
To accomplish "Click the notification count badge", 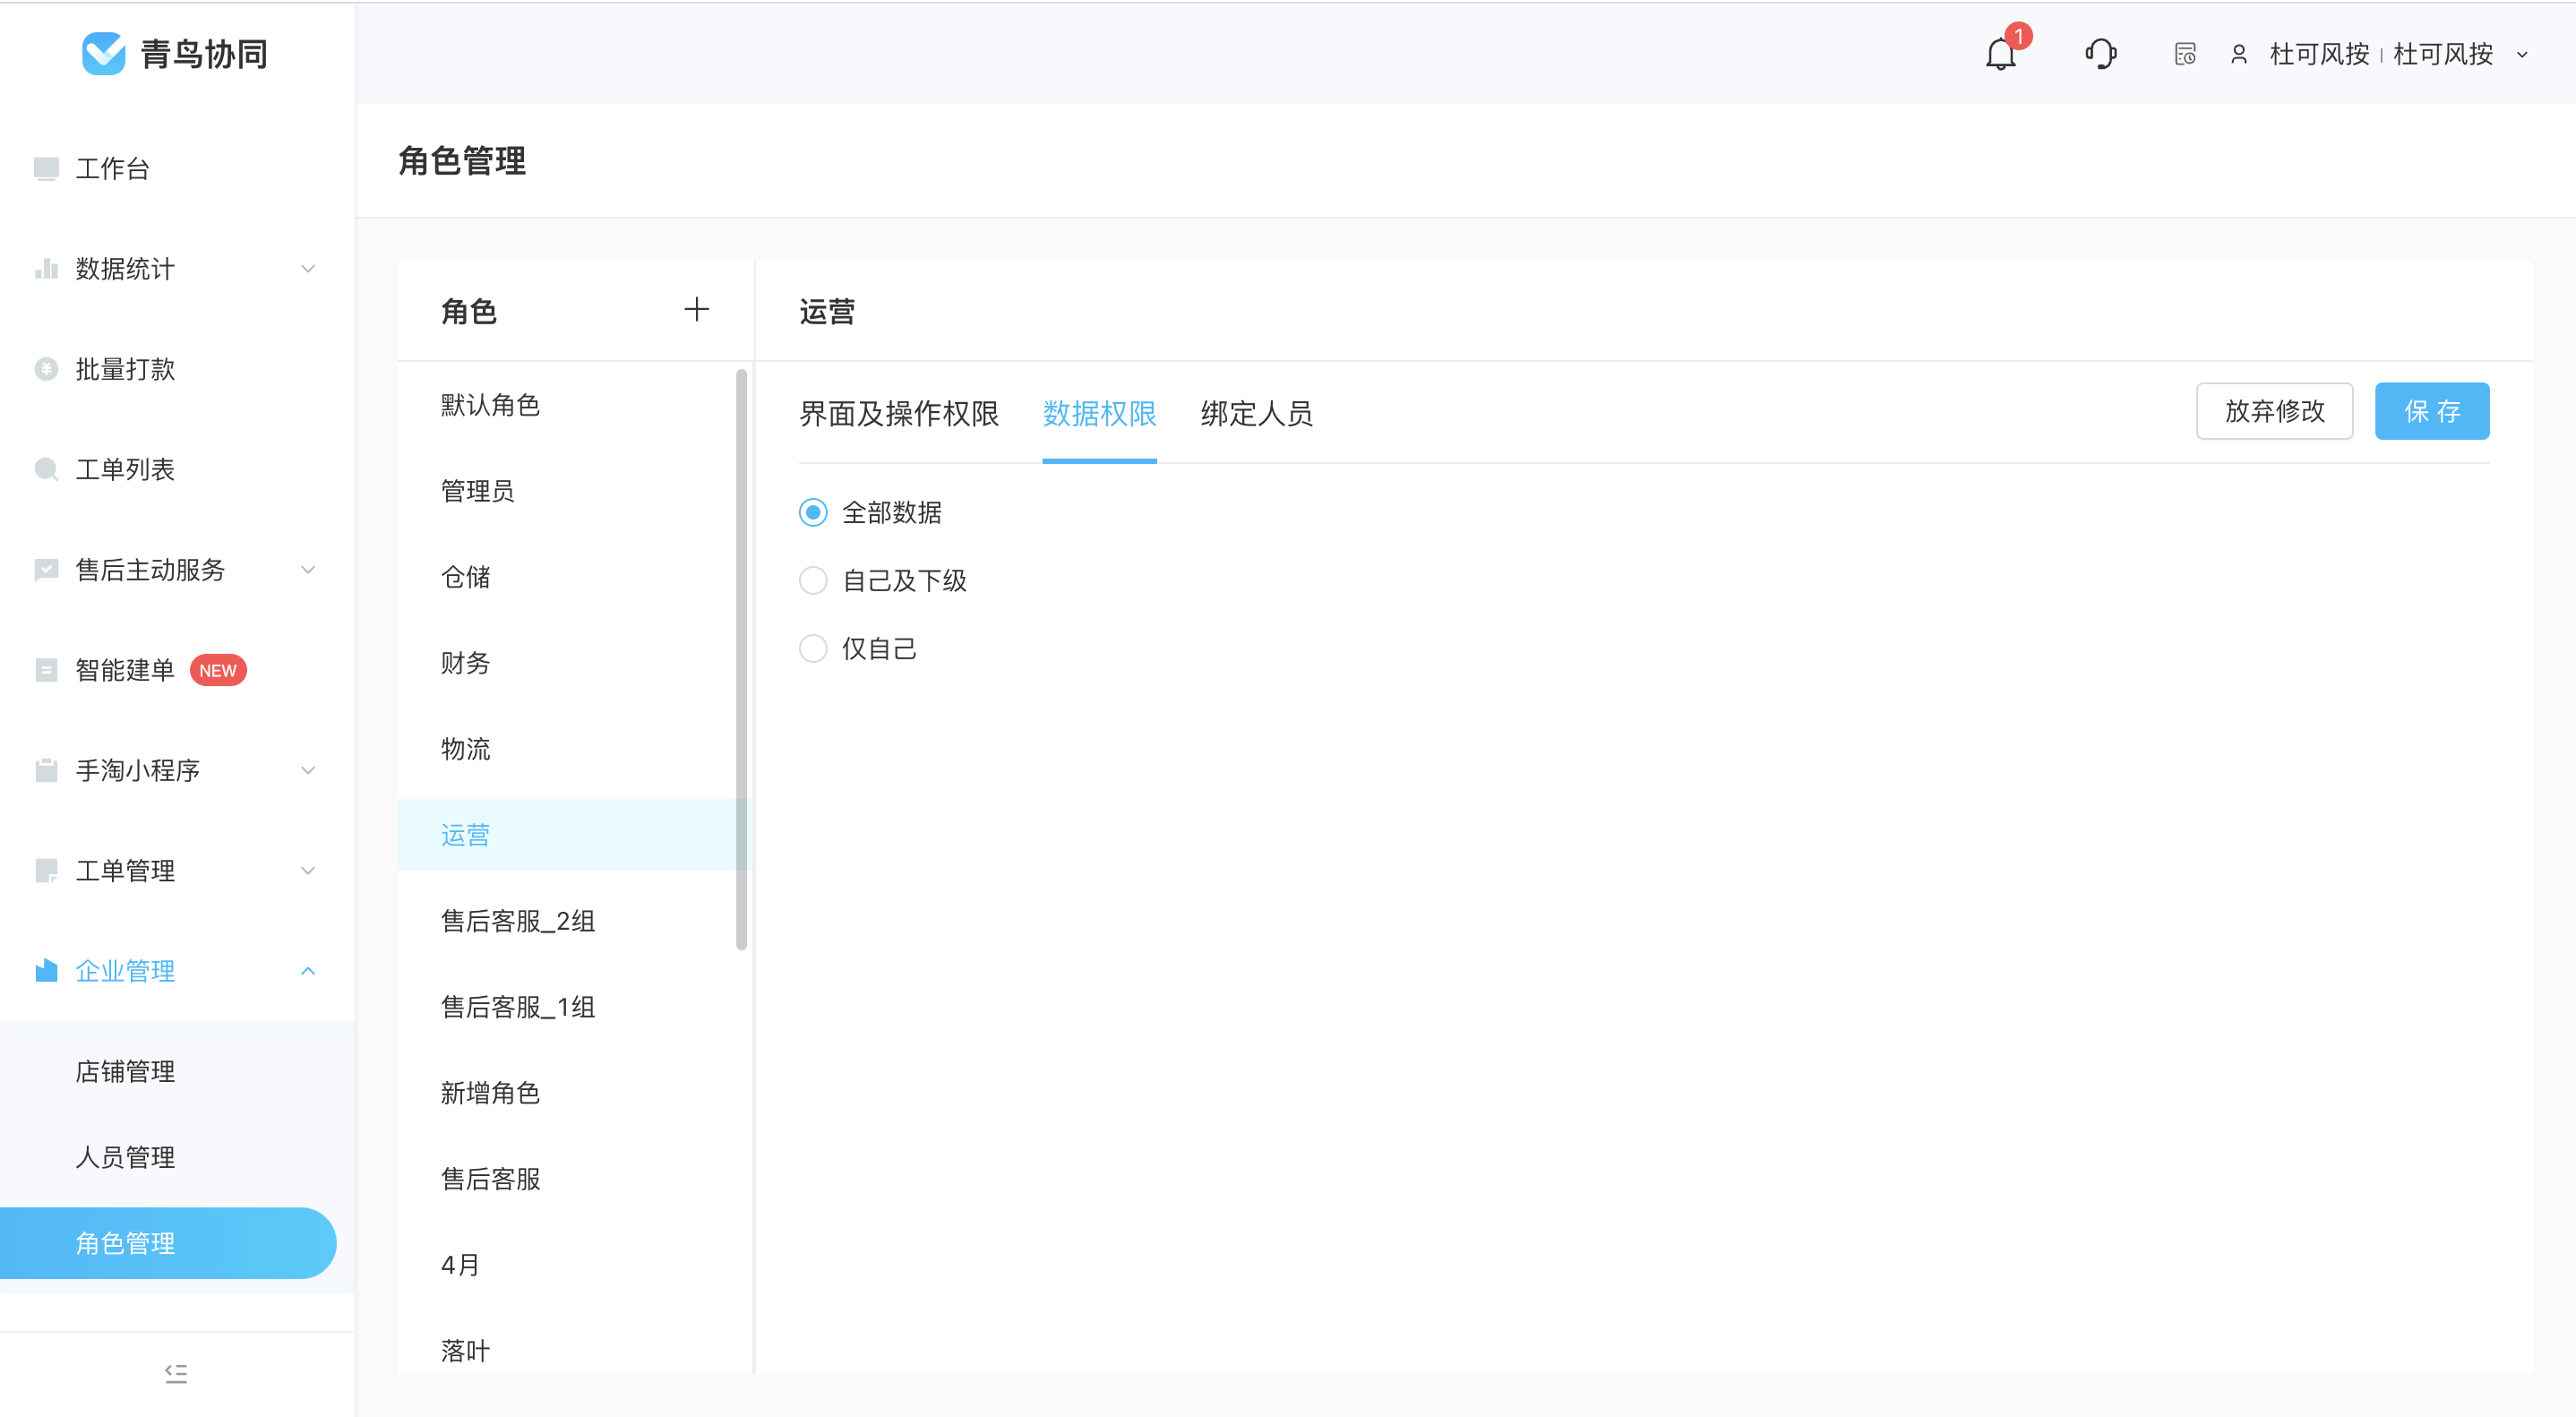I will [x=2018, y=36].
